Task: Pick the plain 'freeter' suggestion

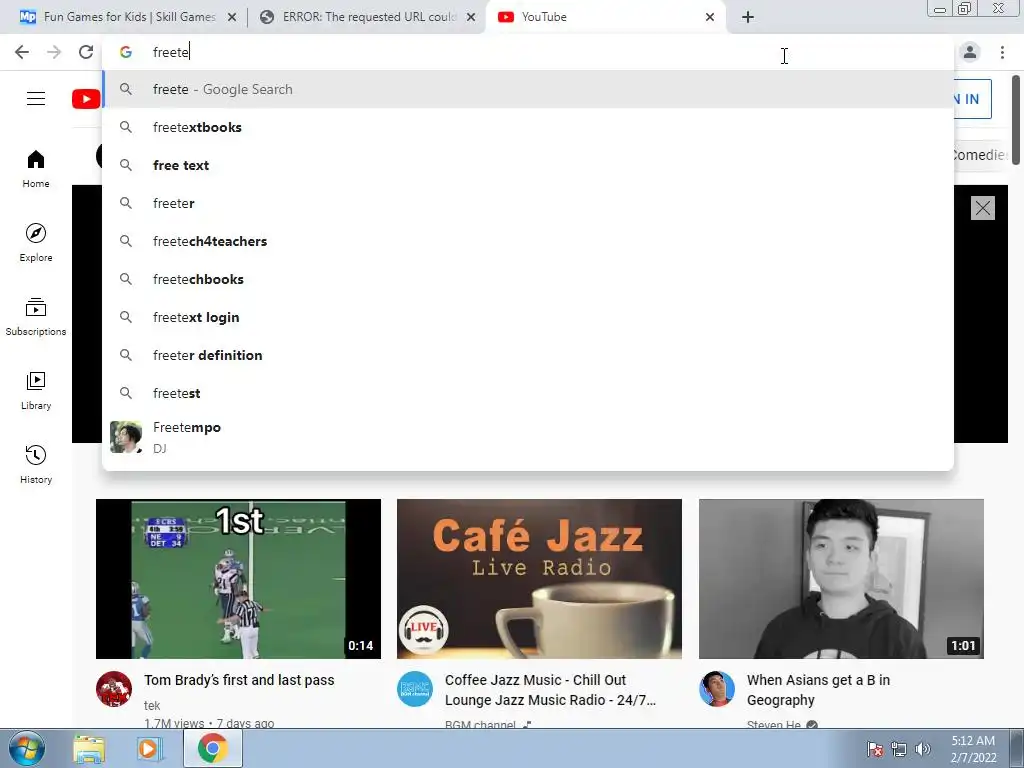Action: [x=528, y=203]
